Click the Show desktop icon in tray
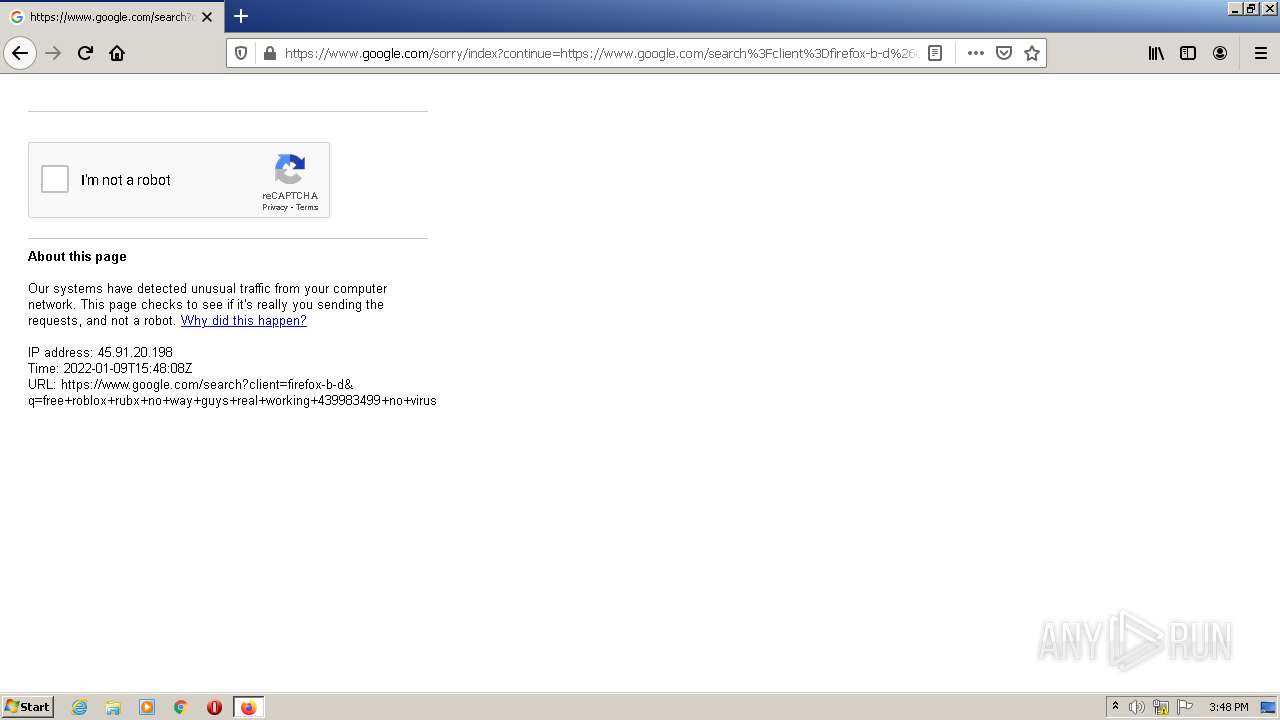This screenshot has height=720, width=1280. point(1269,707)
